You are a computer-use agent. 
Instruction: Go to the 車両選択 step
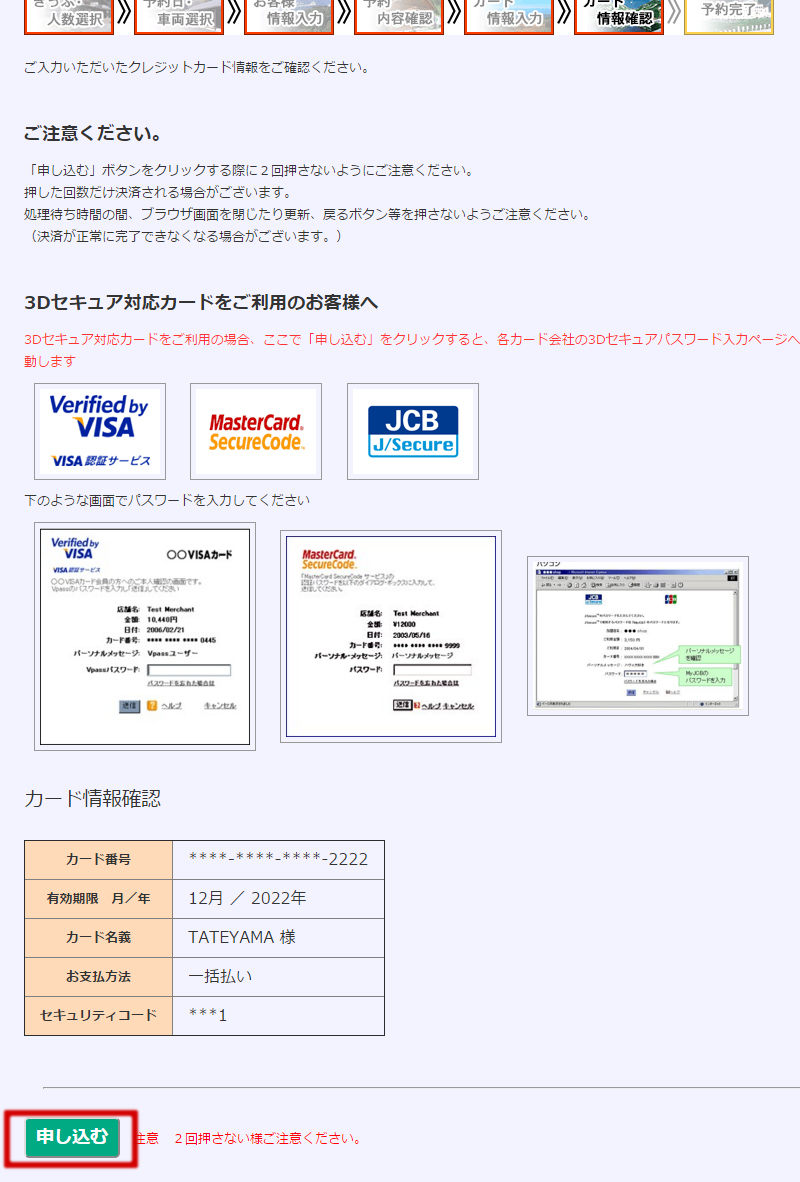point(179,17)
